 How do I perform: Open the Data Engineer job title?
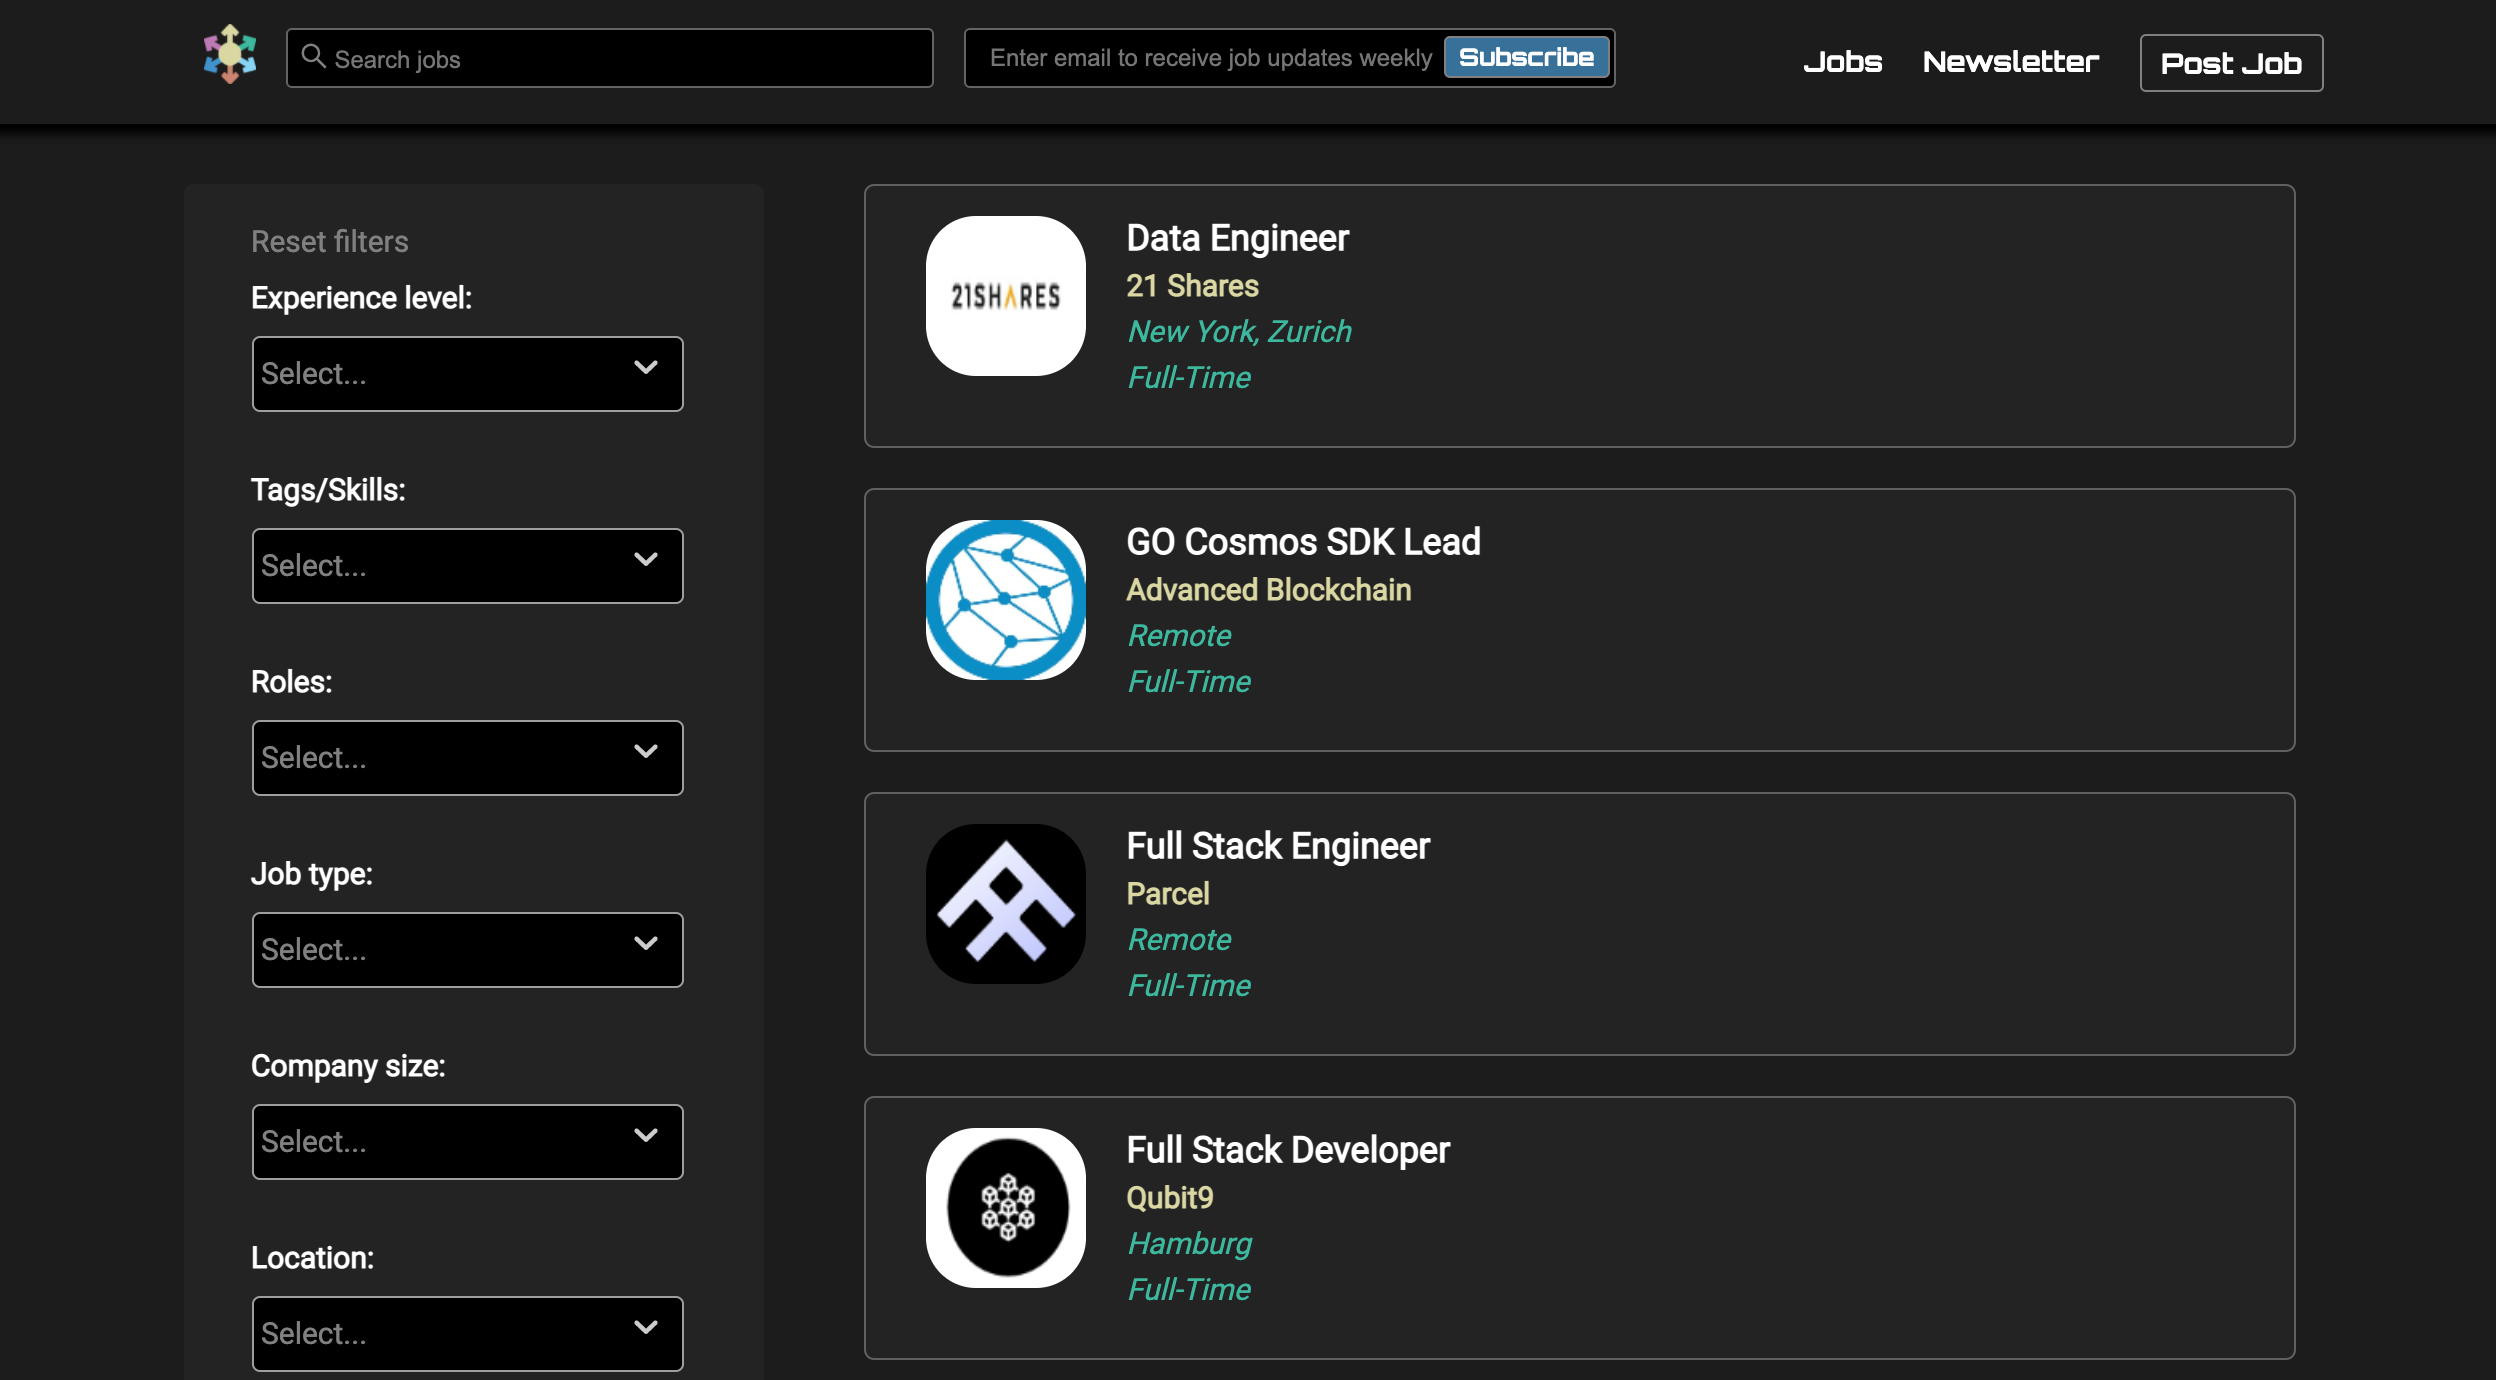click(1237, 238)
